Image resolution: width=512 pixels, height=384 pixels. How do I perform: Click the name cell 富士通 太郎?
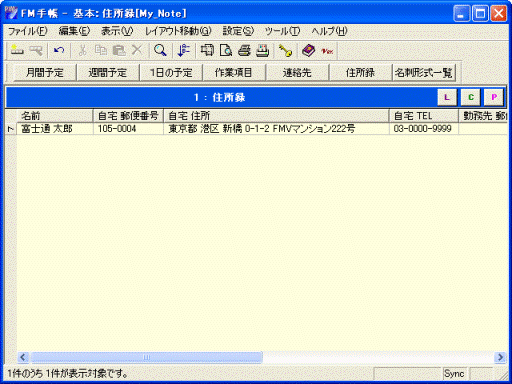[x=55, y=129]
